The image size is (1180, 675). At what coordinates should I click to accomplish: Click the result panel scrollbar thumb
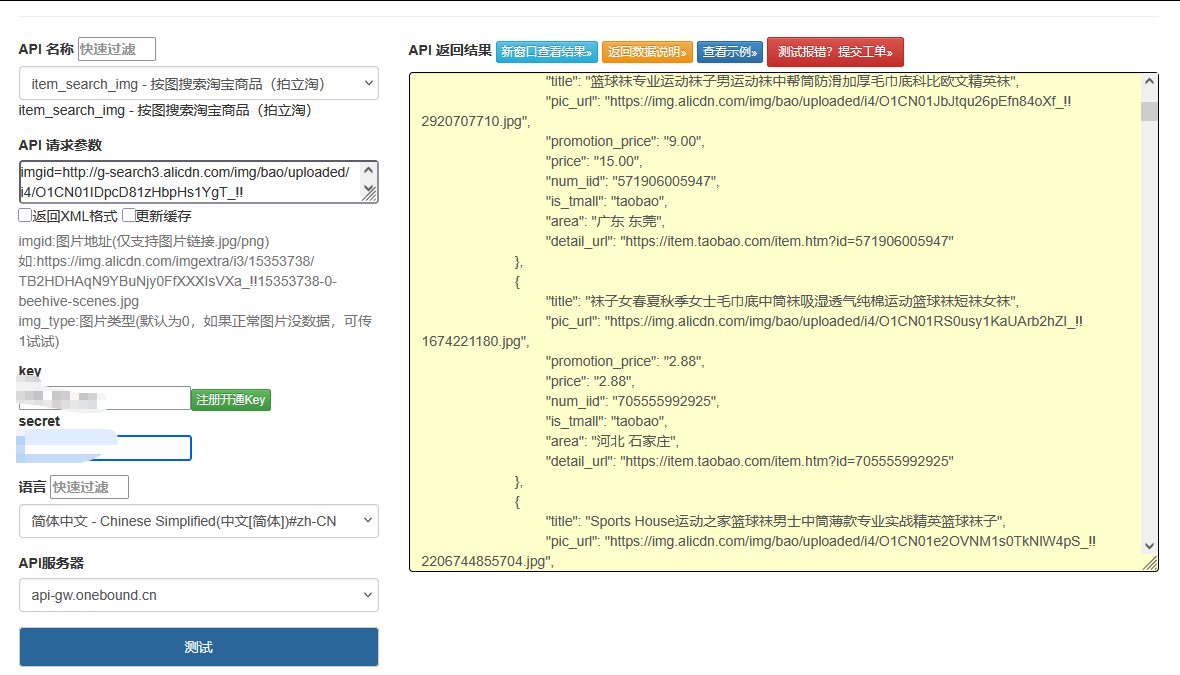tap(1149, 111)
